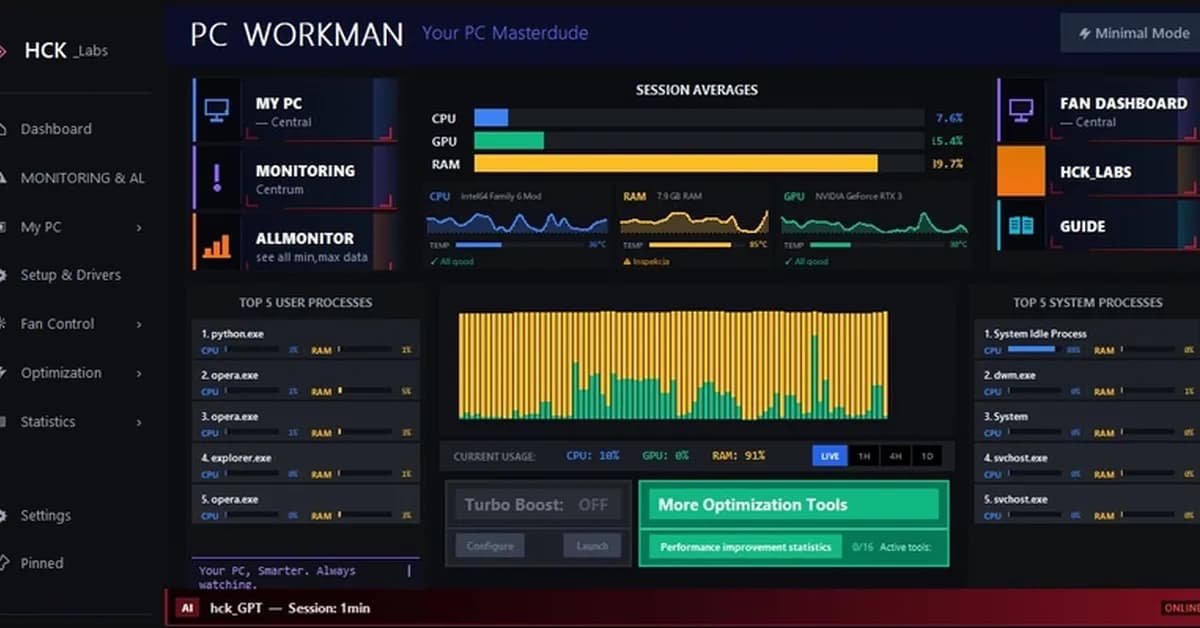Open HCK_LABS orange panel tile
This screenshot has height=628, width=1200.
click(x=1020, y=171)
